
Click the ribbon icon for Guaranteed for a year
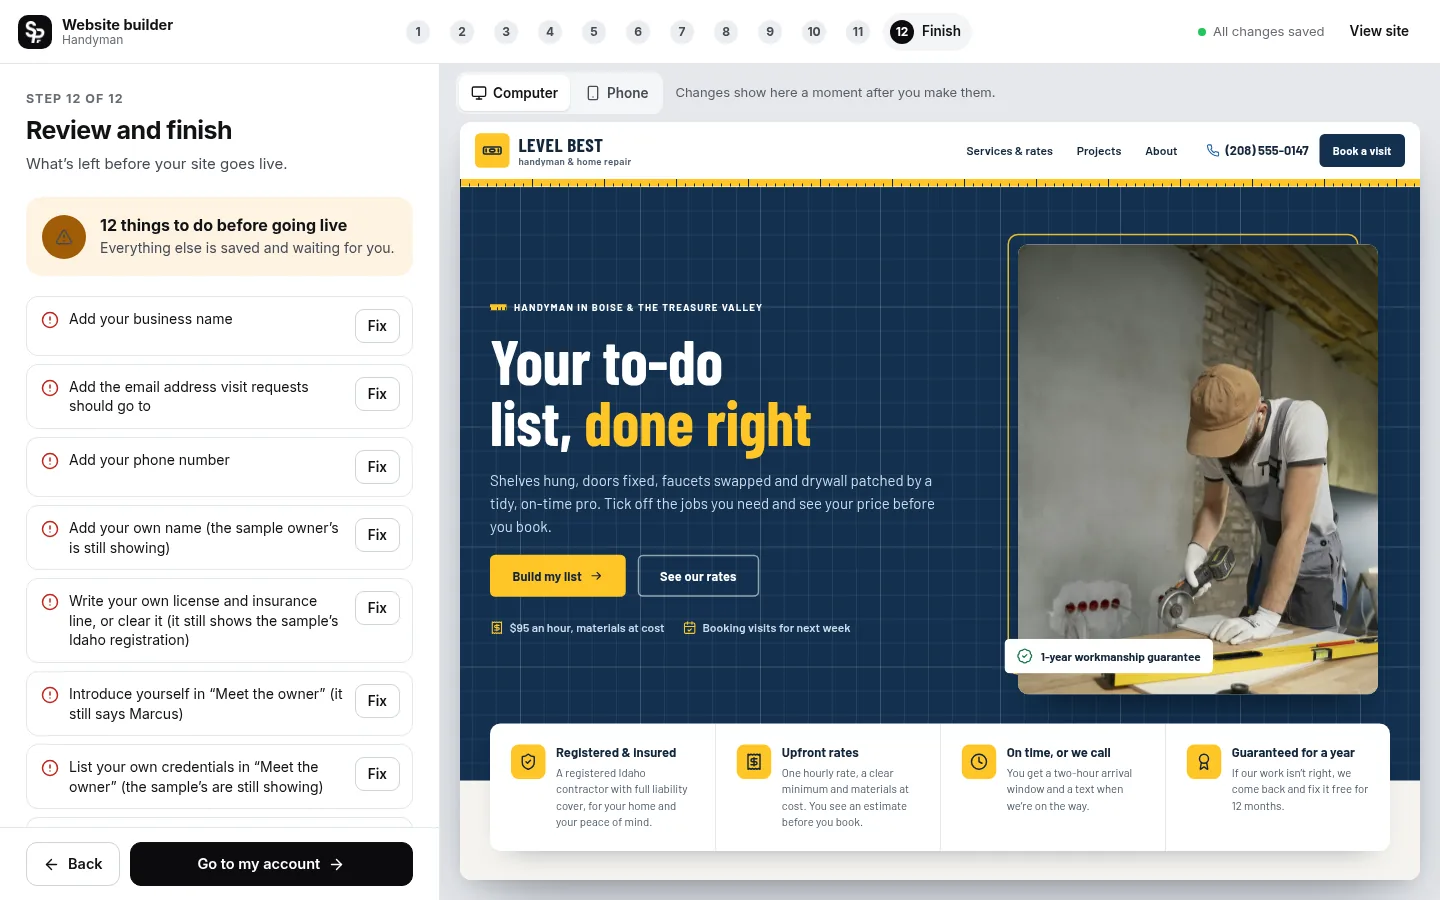click(1204, 761)
